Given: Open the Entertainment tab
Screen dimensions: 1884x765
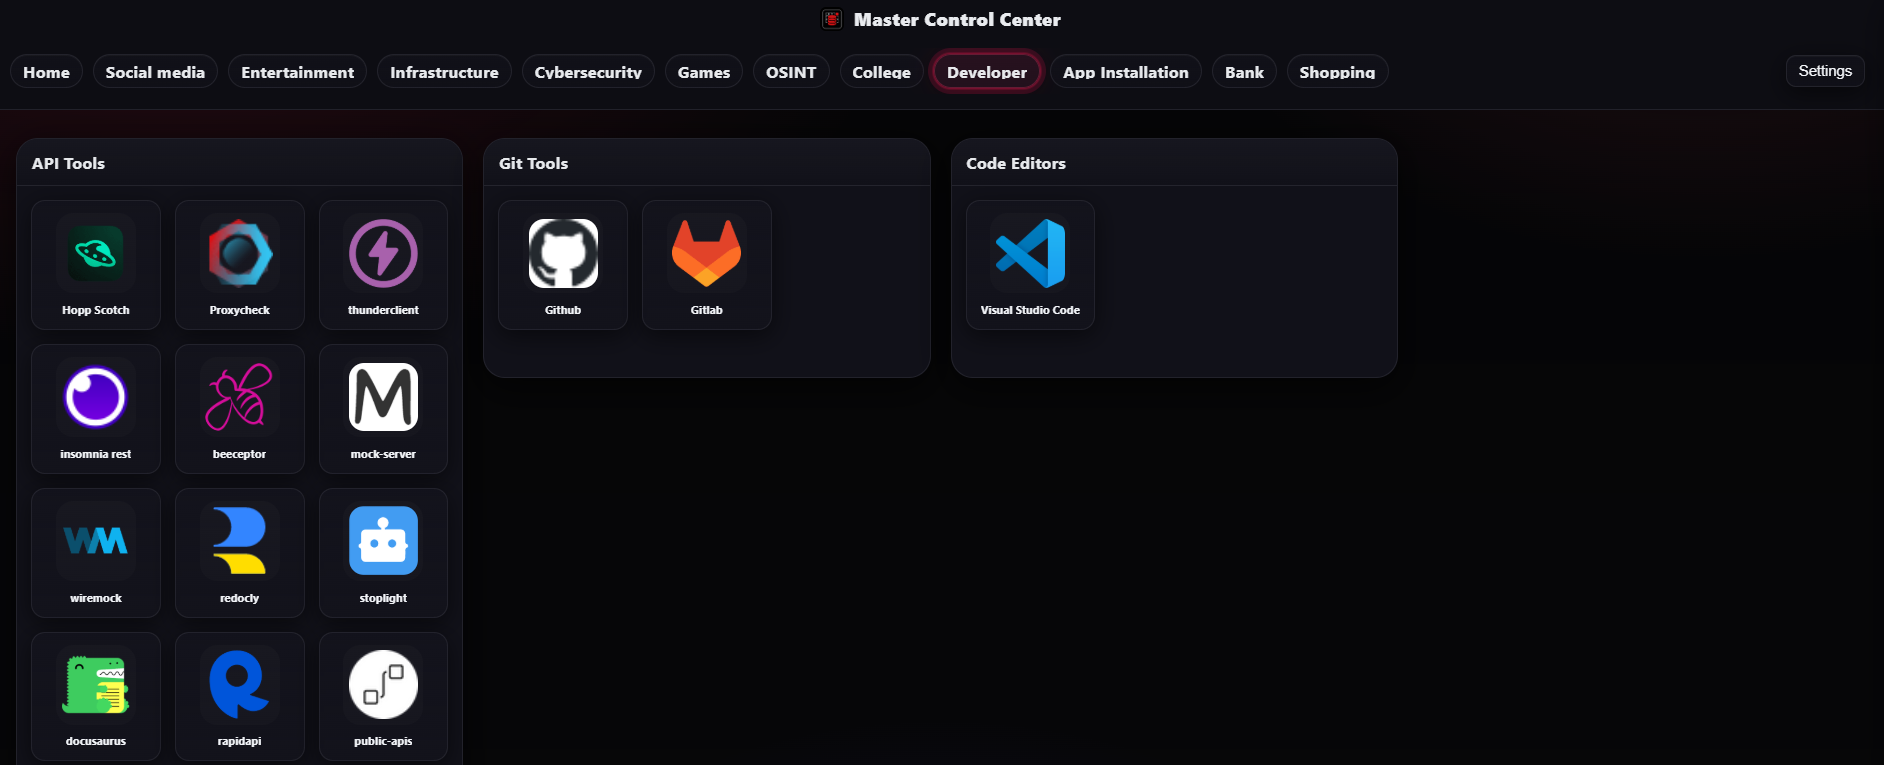Looking at the screenshot, I should click(x=297, y=72).
